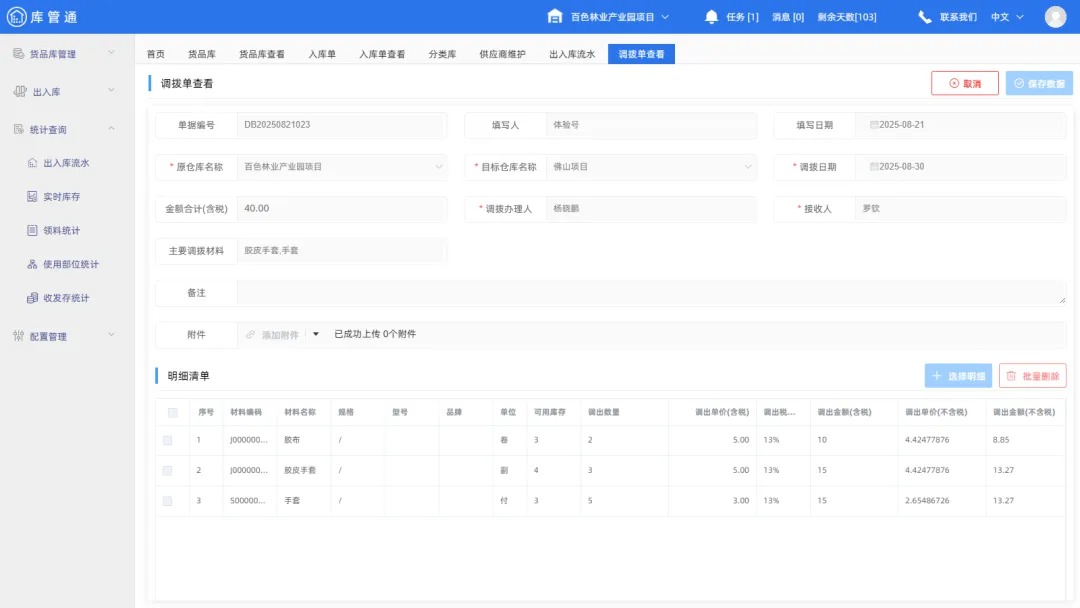Click the 选择明细 button
Screen dimensions: 1080x608
coord(959,376)
